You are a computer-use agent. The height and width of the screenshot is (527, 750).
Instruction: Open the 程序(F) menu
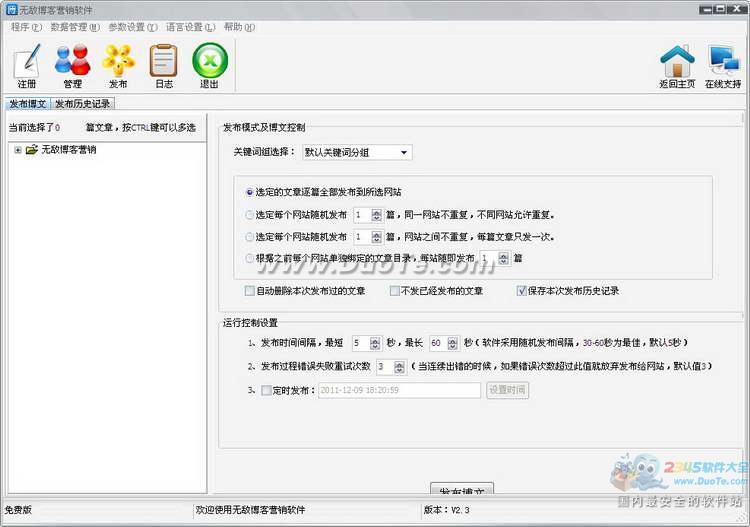(26, 27)
